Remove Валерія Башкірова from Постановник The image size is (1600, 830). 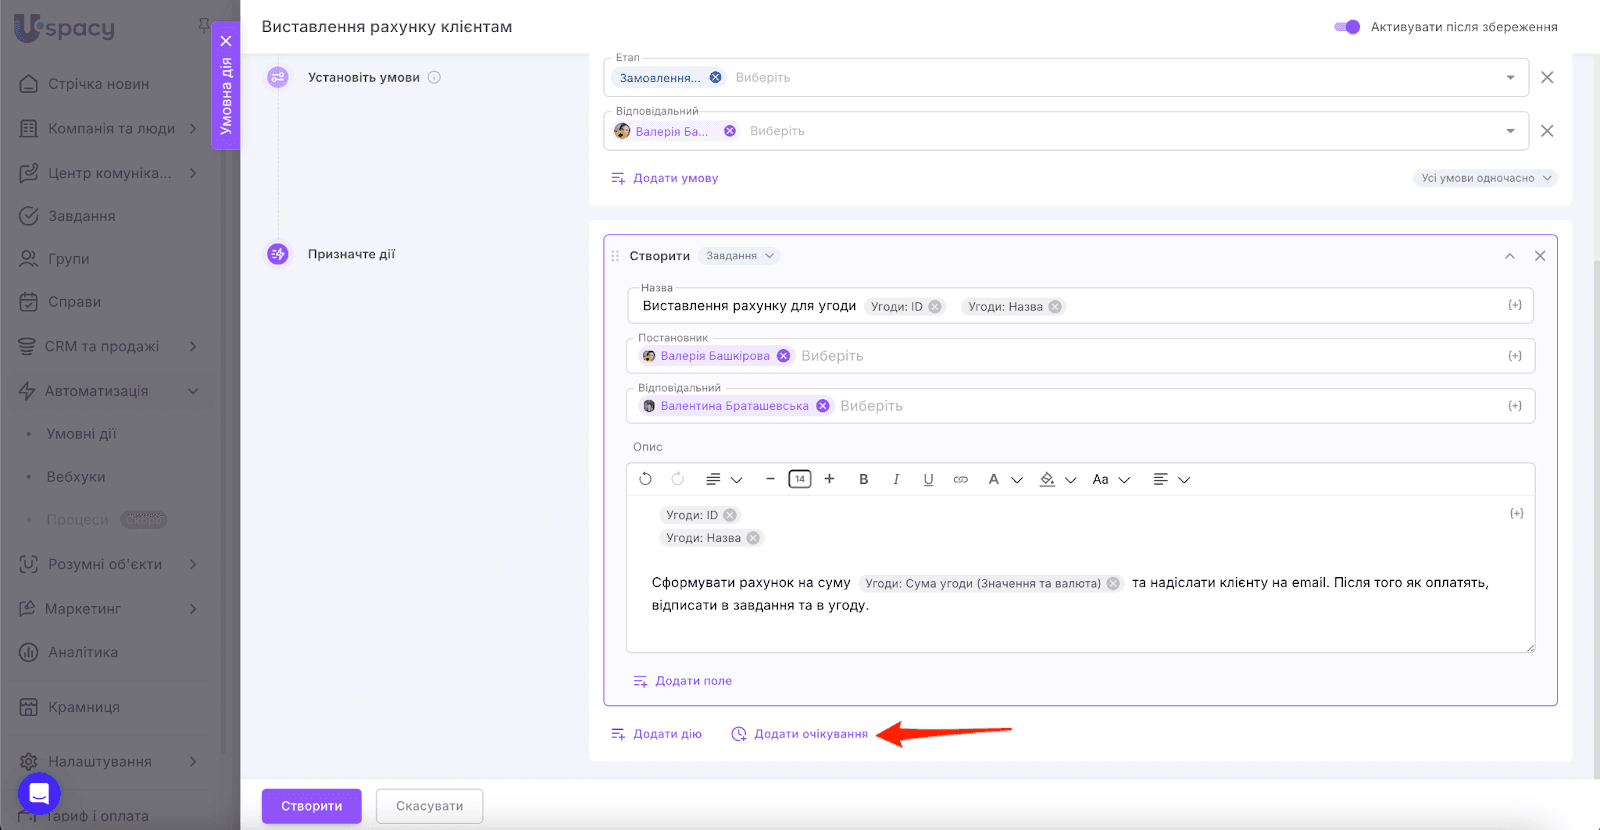[784, 356]
